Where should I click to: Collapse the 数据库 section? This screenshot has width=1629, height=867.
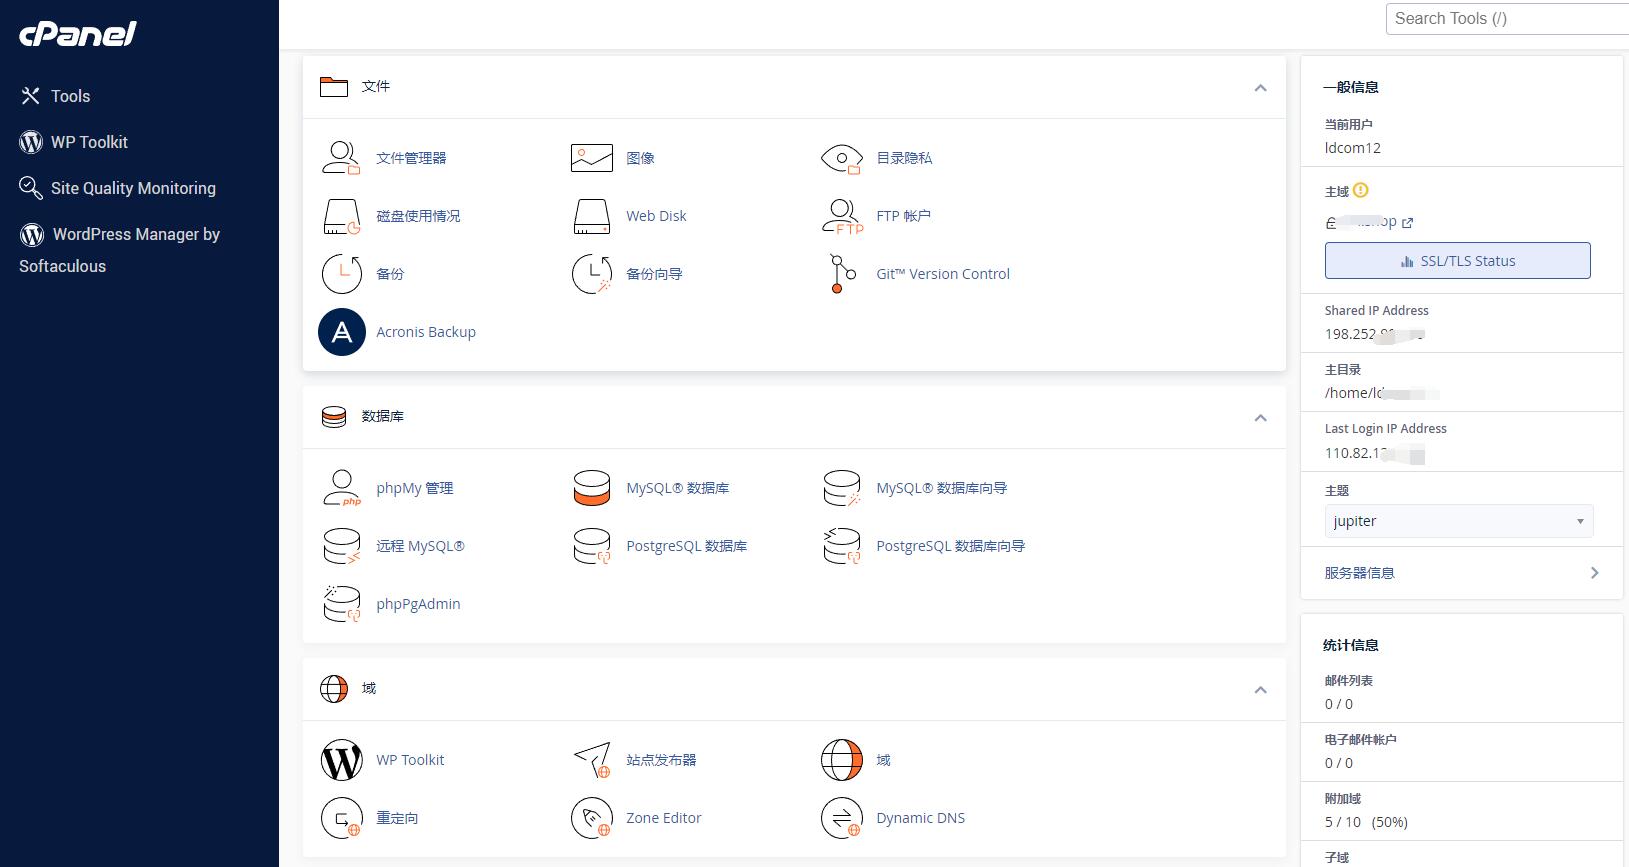pyautogui.click(x=1260, y=418)
